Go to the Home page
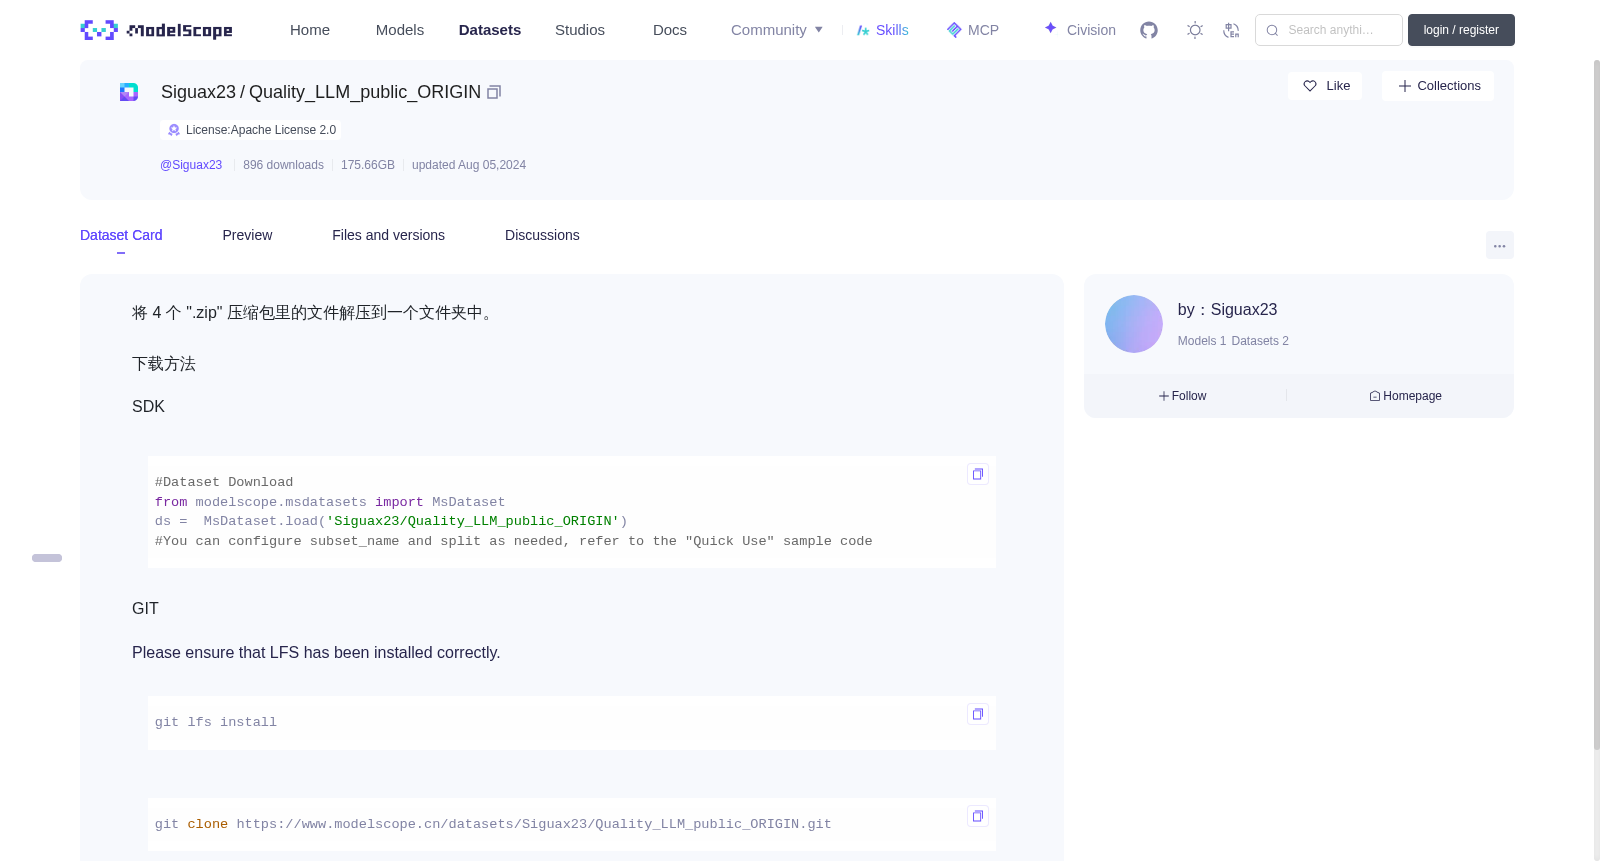 tap(310, 30)
